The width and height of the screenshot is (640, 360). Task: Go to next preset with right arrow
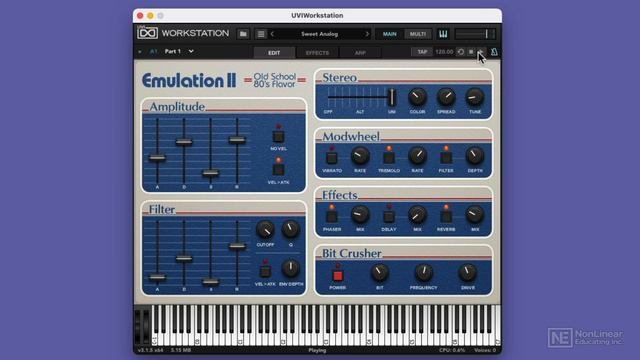point(367,34)
